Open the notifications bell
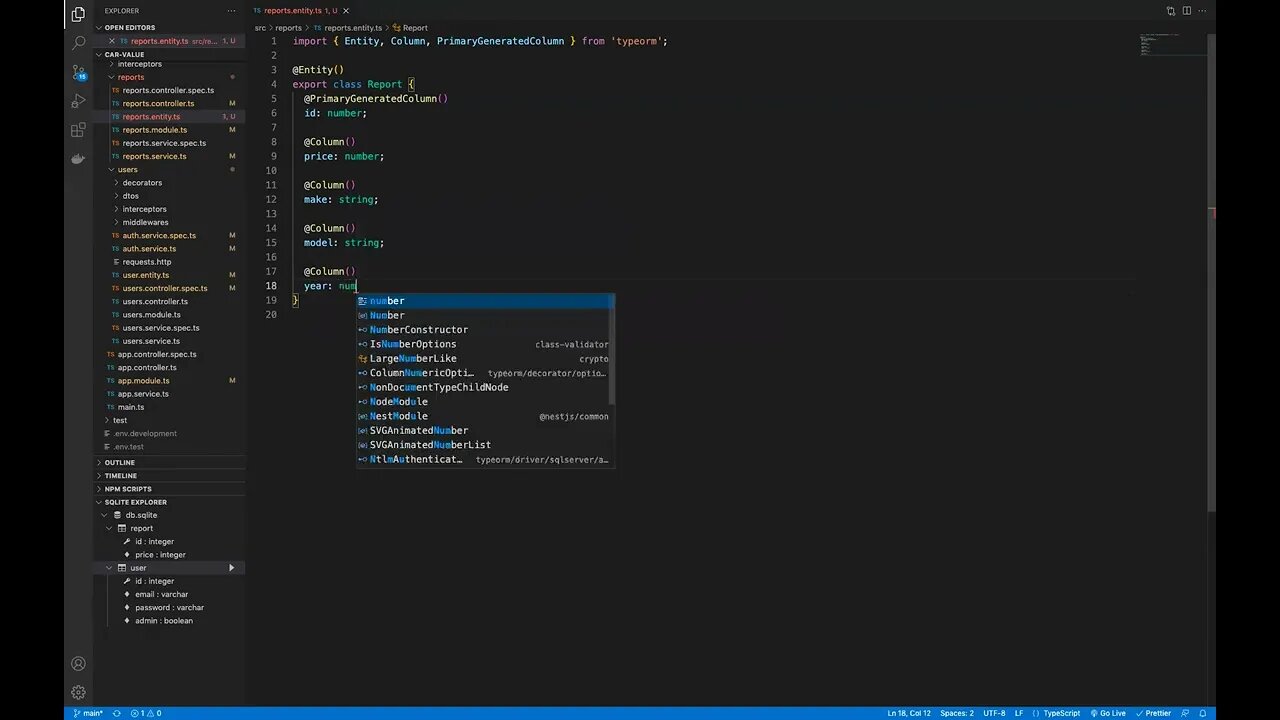Viewport: 1280px width, 720px height. [x=1201, y=713]
